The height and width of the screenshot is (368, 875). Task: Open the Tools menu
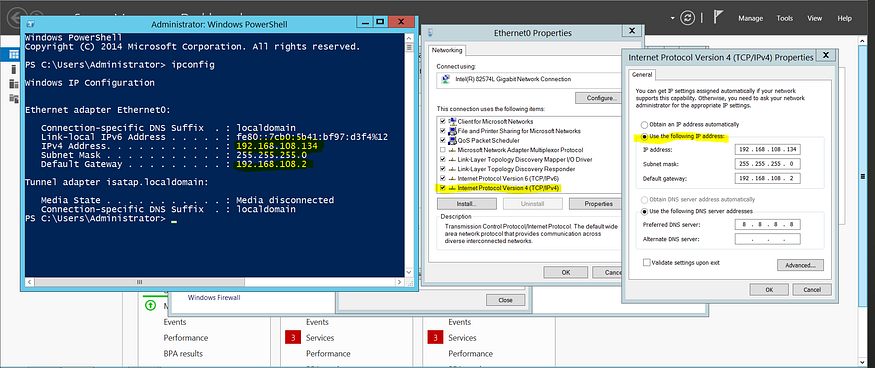click(x=785, y=18)
